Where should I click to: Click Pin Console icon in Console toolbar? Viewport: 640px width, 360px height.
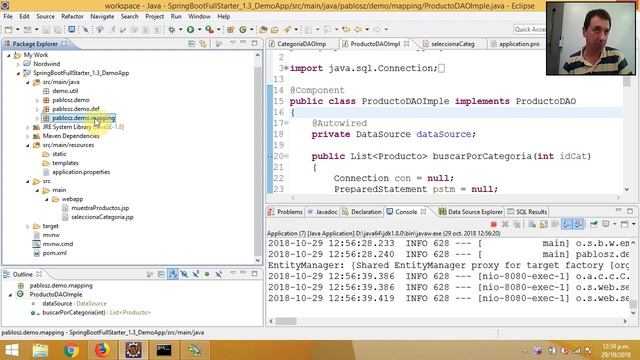pyautogui.click(x=594, y=224)
